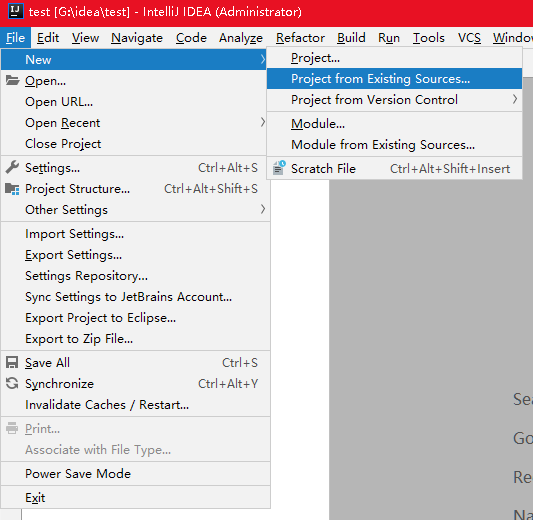Viewport: 533px width, 520px height.
Task: Click the IntelliJ IDEA logo in title bar
Action: tap(15, 11)
